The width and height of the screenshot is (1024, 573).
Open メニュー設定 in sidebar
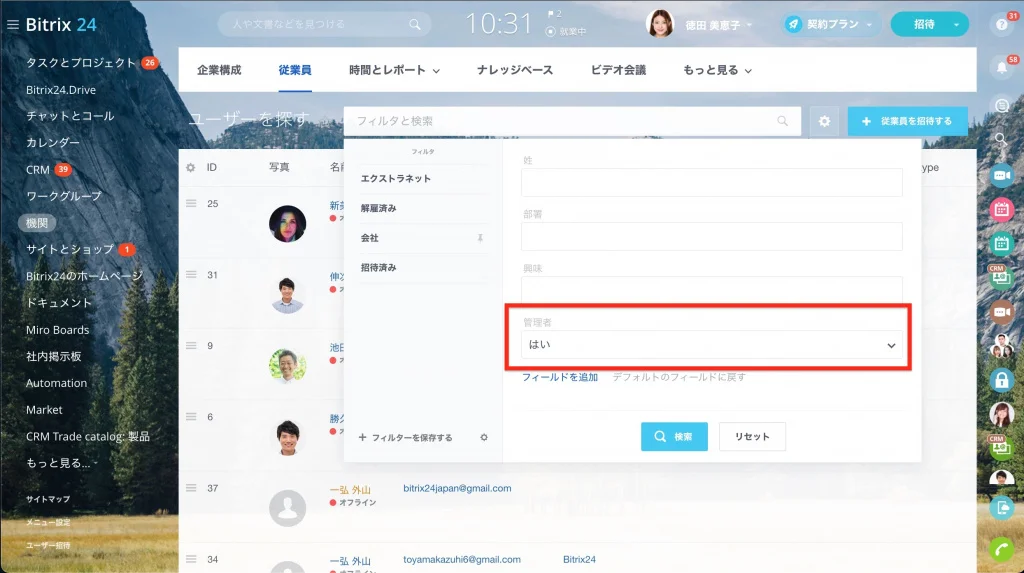tap(48, 522)
